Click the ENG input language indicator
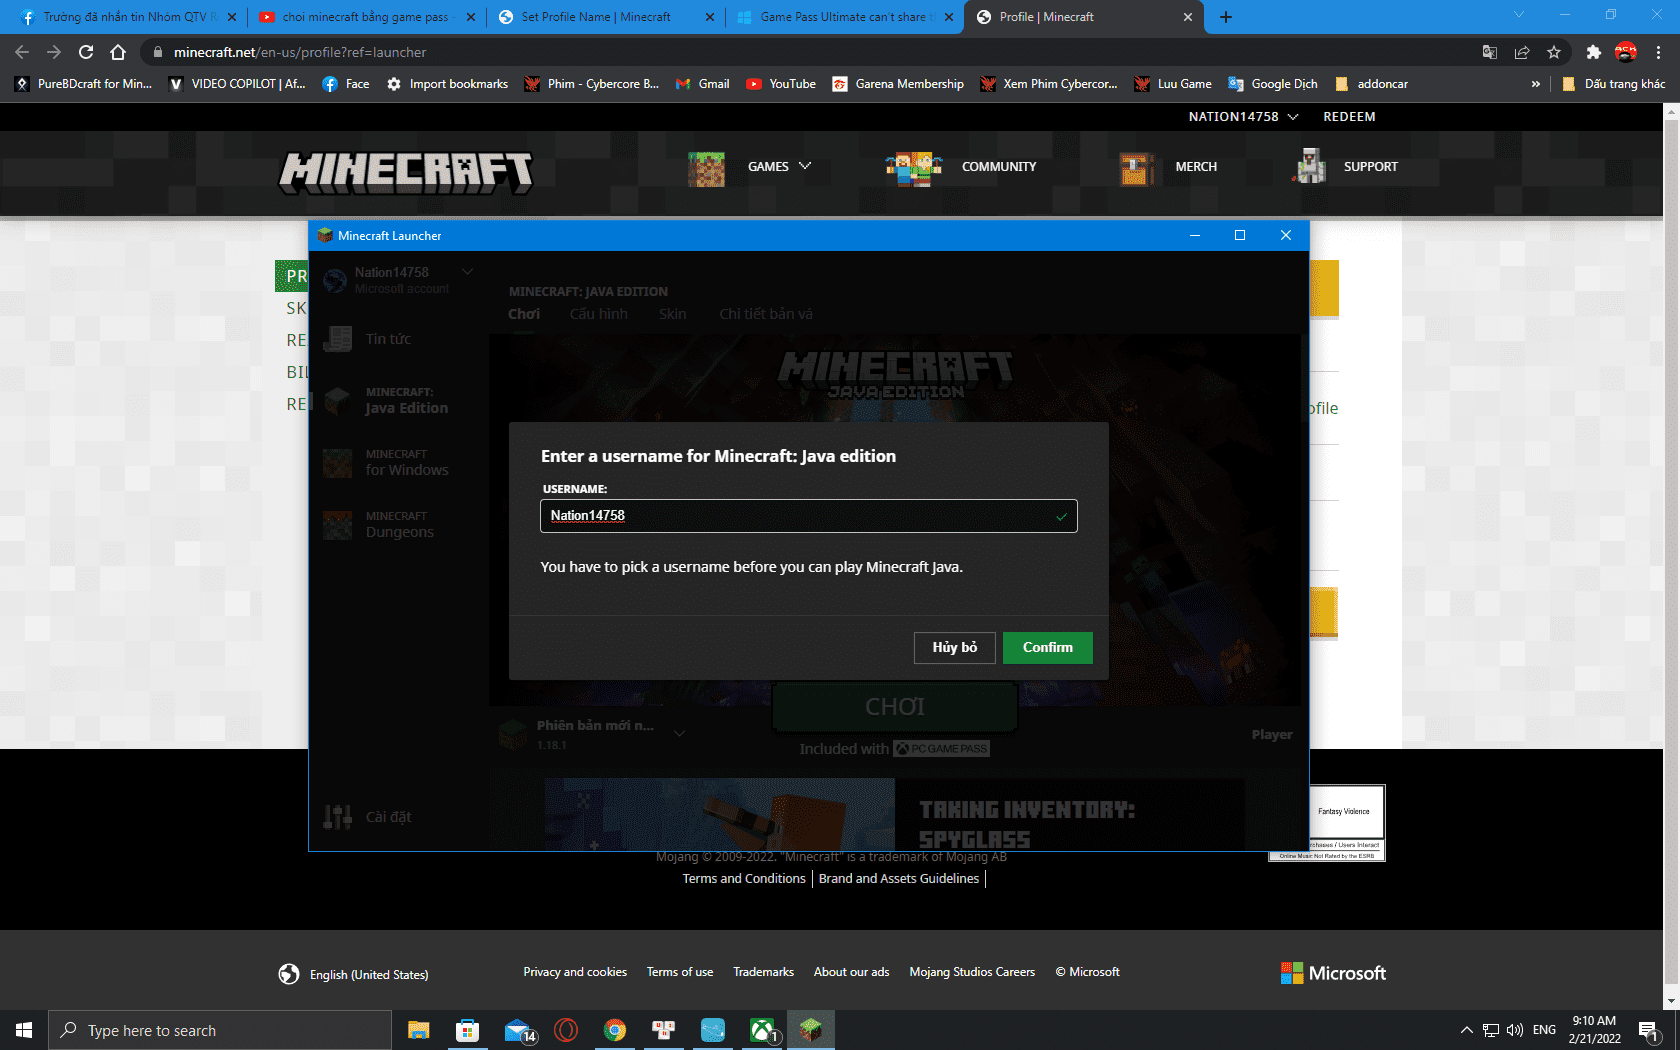 click(x=1544, y=1030)
